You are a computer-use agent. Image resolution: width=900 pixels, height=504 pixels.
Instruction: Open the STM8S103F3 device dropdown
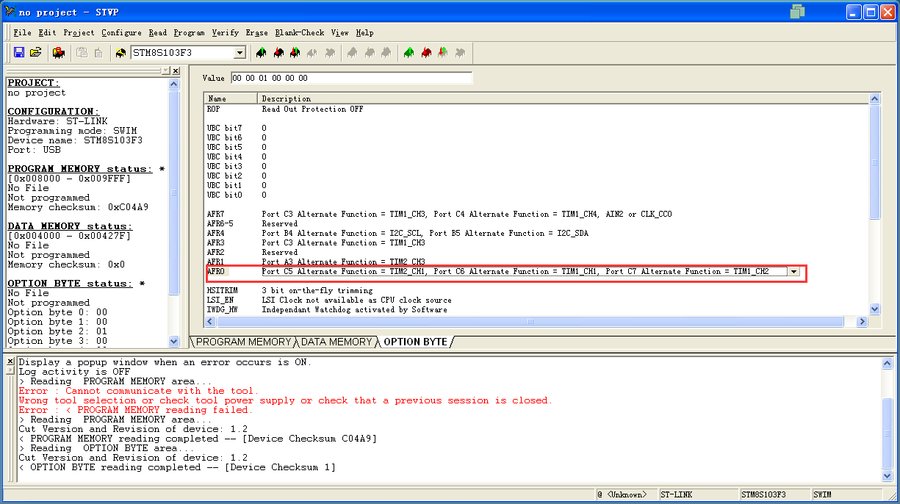pyautogui.click(x=239, y=52)
